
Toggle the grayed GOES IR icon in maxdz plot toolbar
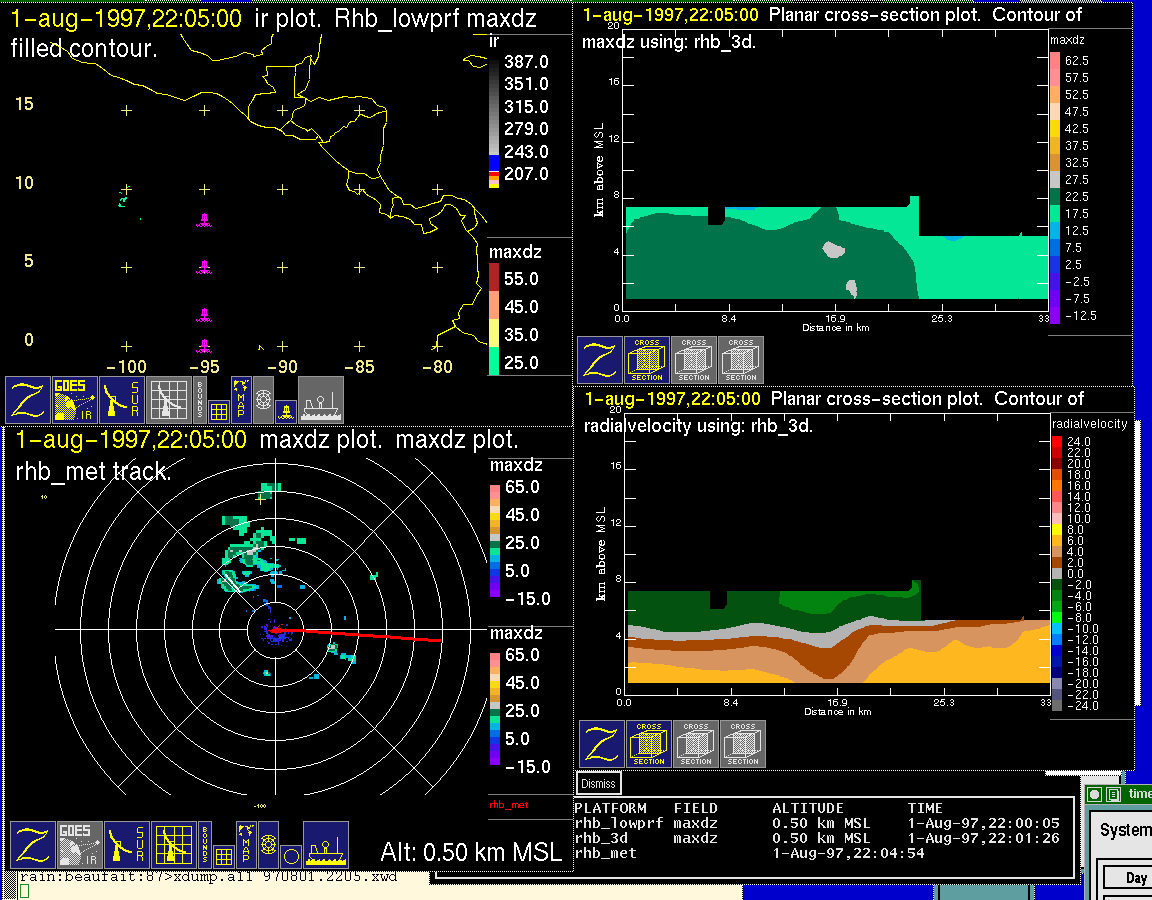pos(78,844)
